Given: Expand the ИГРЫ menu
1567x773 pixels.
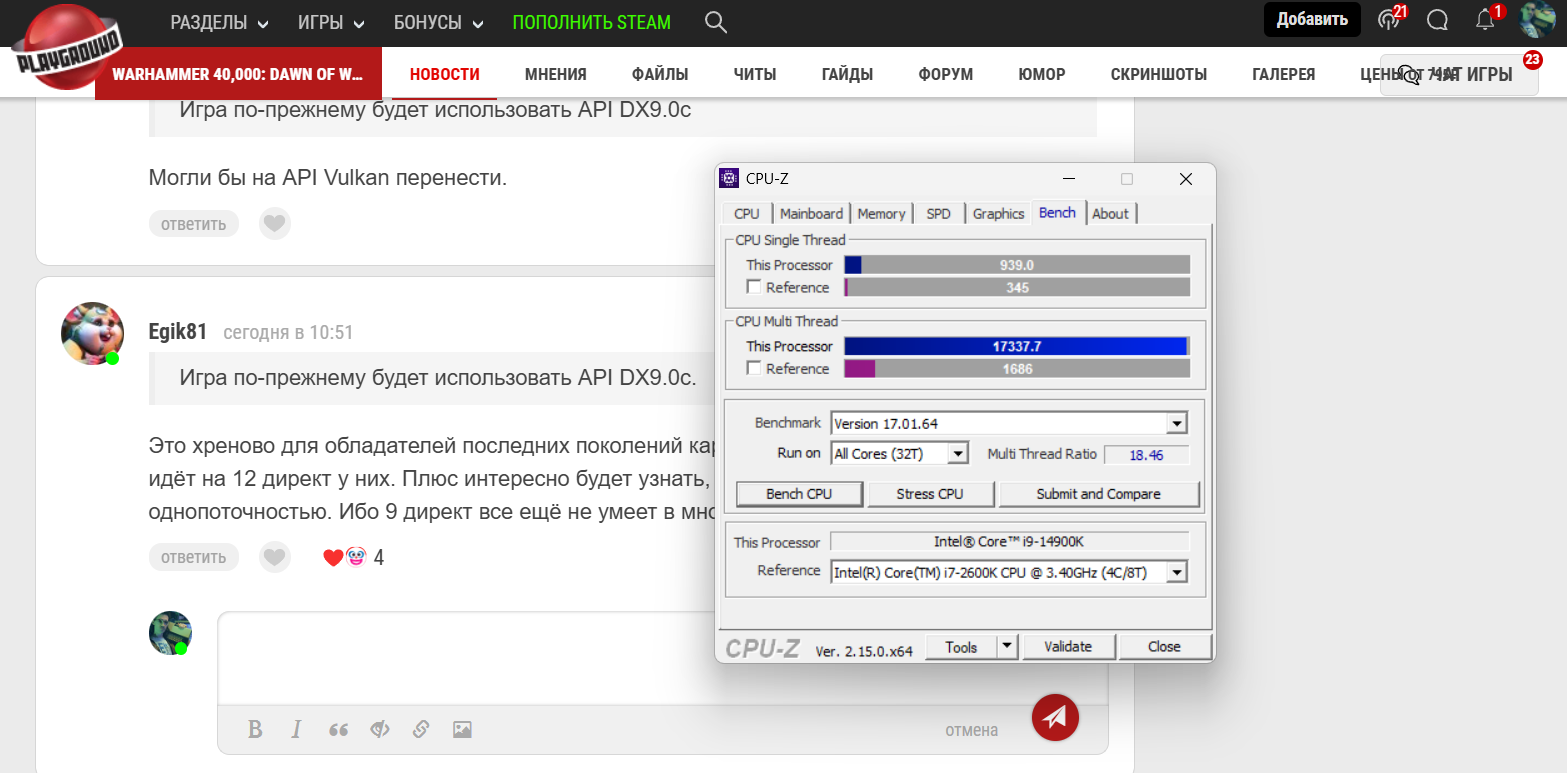Looking at the screenshot, I should pos(331,22).
